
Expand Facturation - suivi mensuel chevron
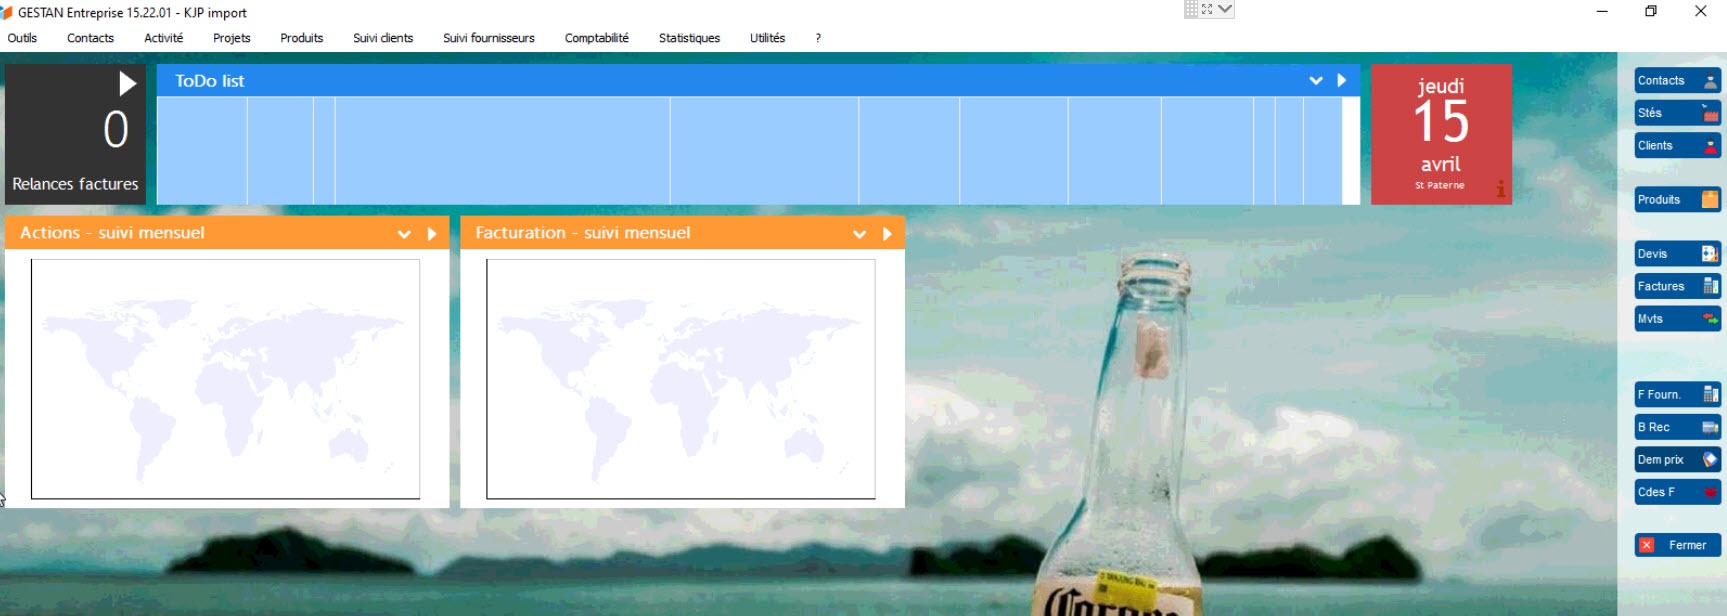(859, 234)
